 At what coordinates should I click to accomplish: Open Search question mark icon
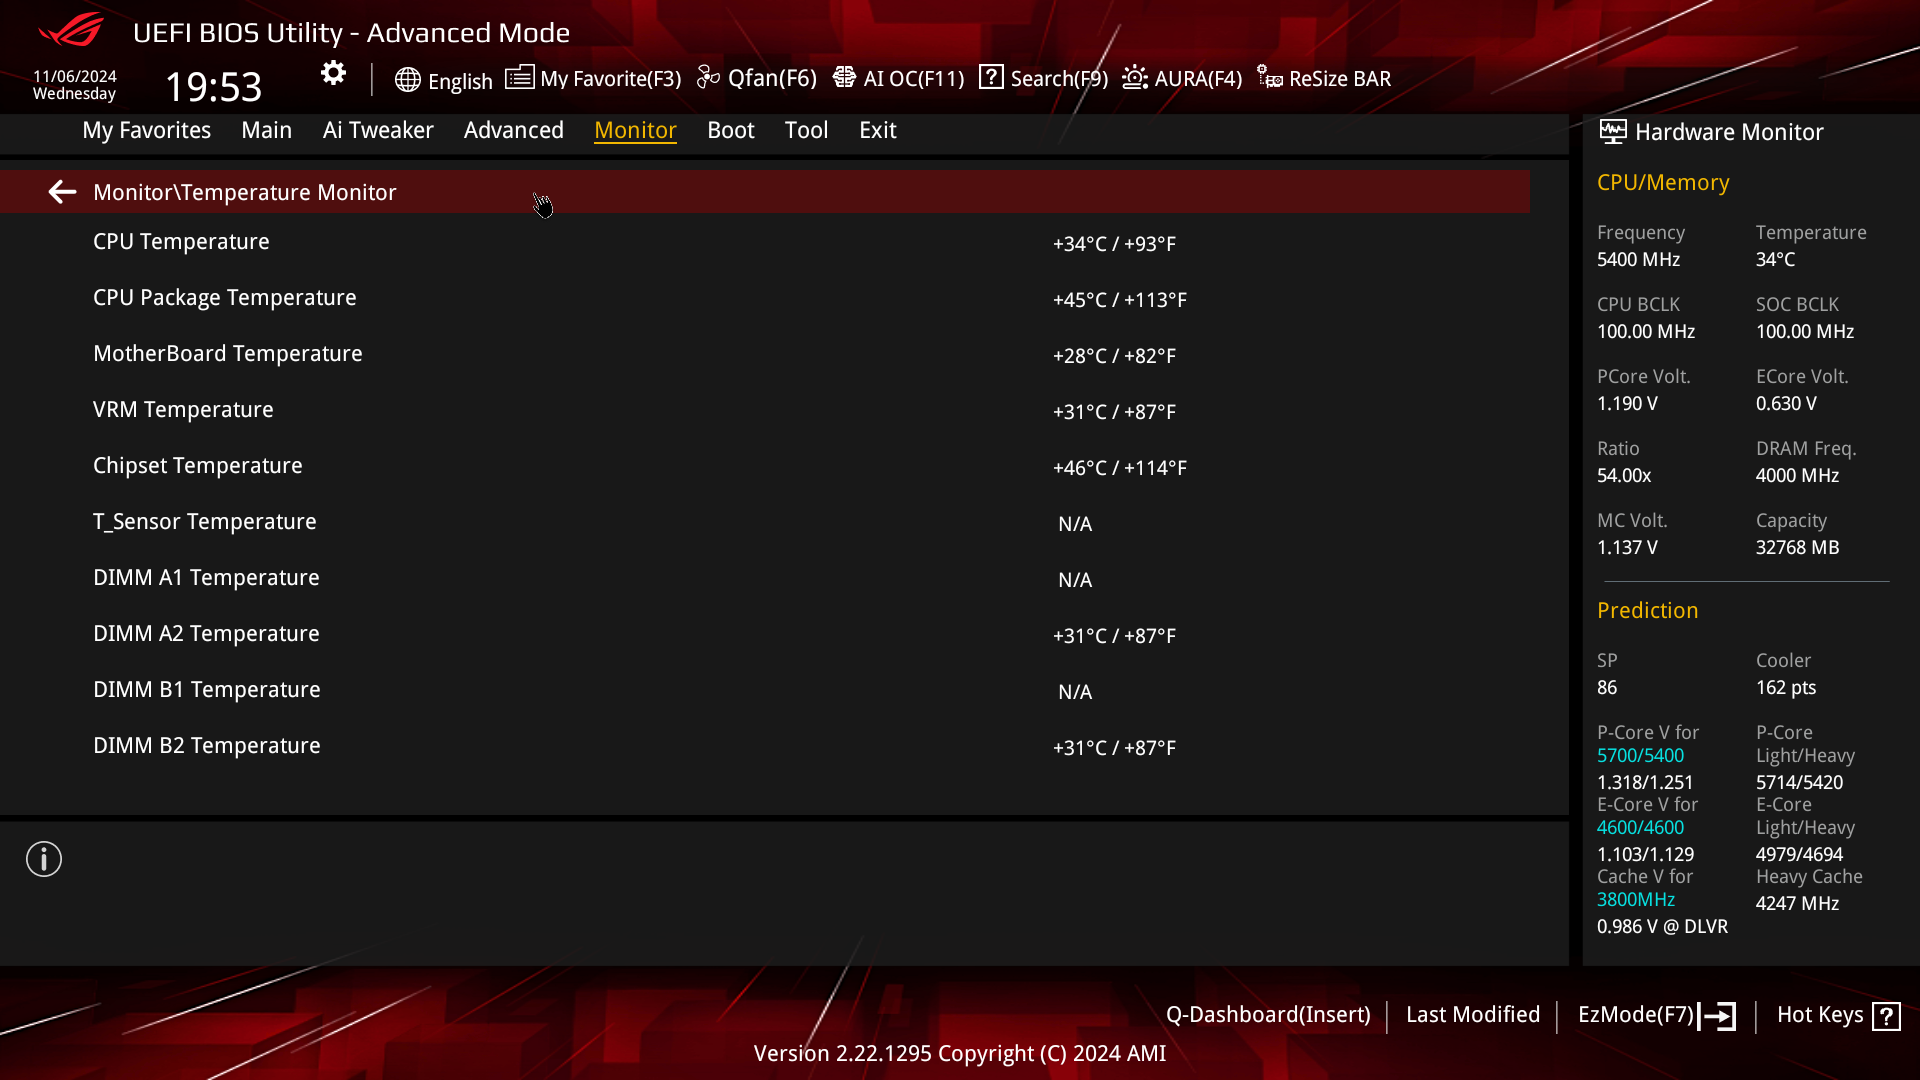pos(991,77)
